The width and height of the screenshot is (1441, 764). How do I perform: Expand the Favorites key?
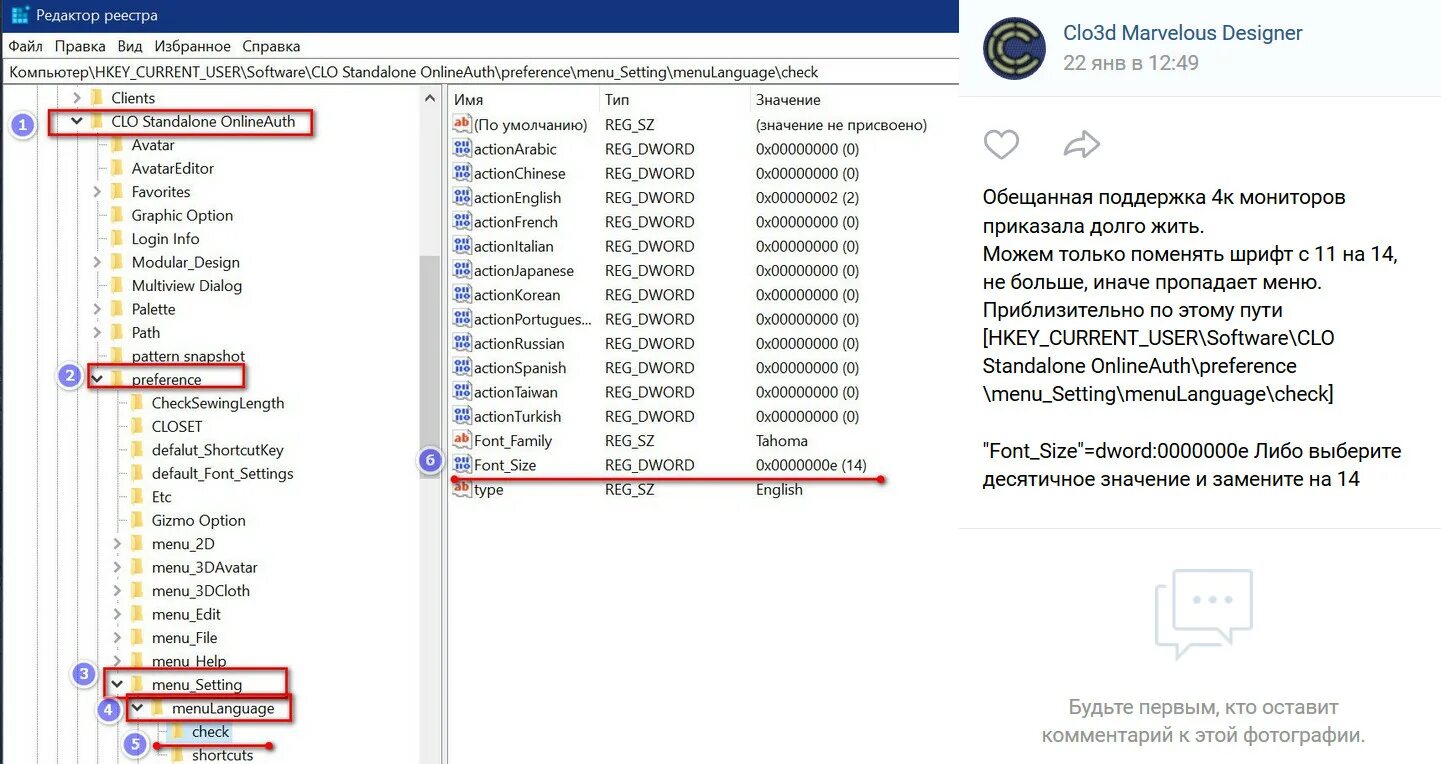click(x=97, y=192)
